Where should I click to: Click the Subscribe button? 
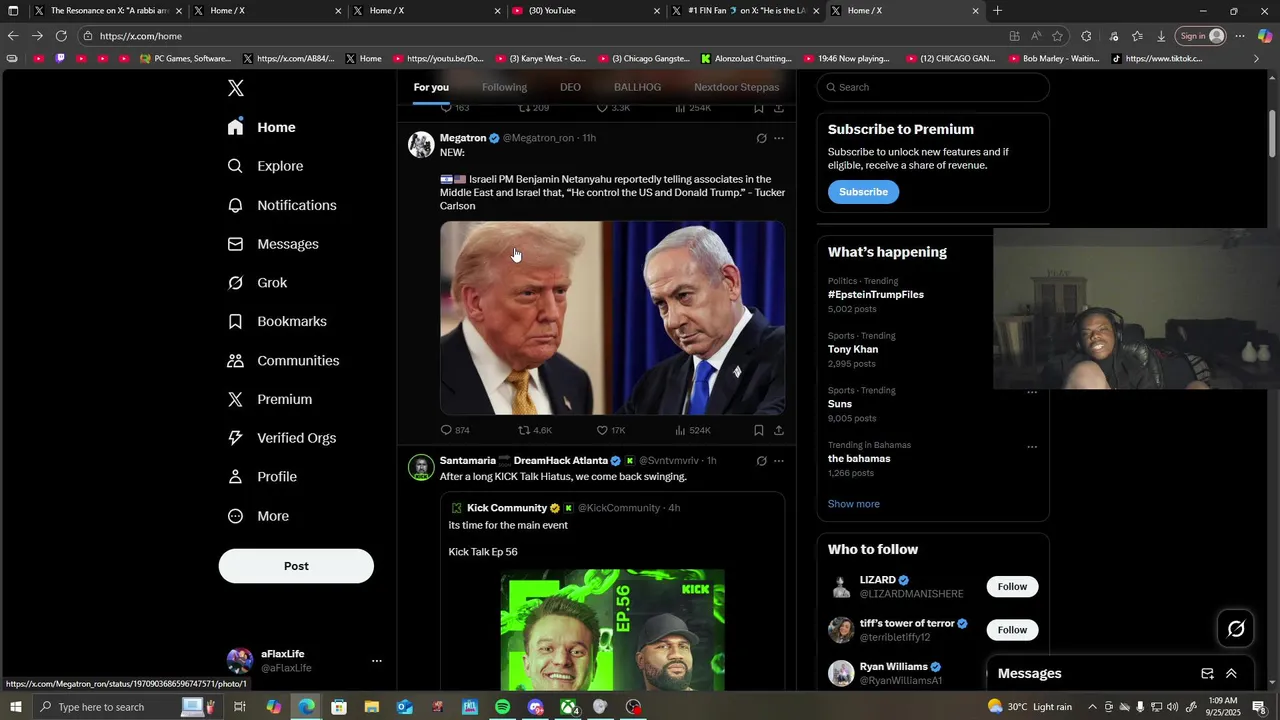pyautogui.click(x=863, y=192)
